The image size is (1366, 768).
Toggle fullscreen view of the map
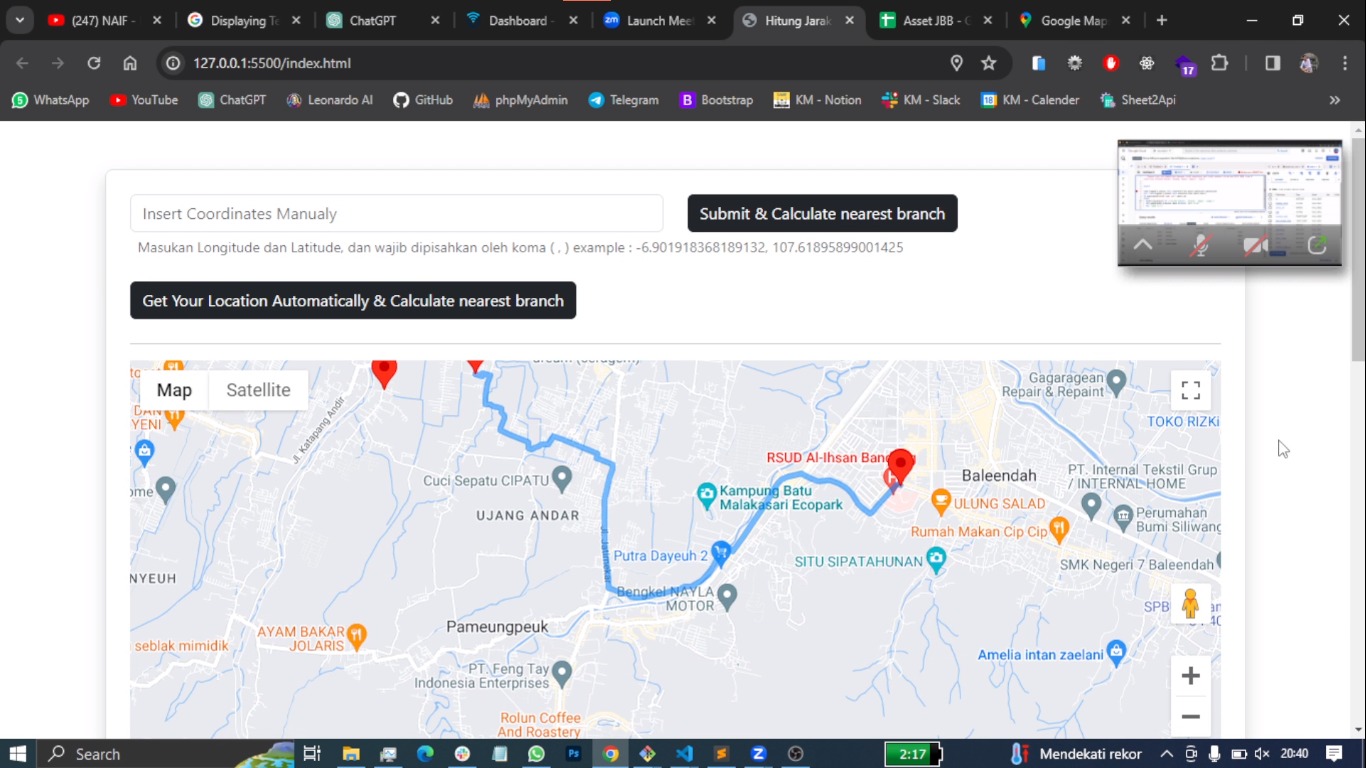click(x=1190, y=390)
